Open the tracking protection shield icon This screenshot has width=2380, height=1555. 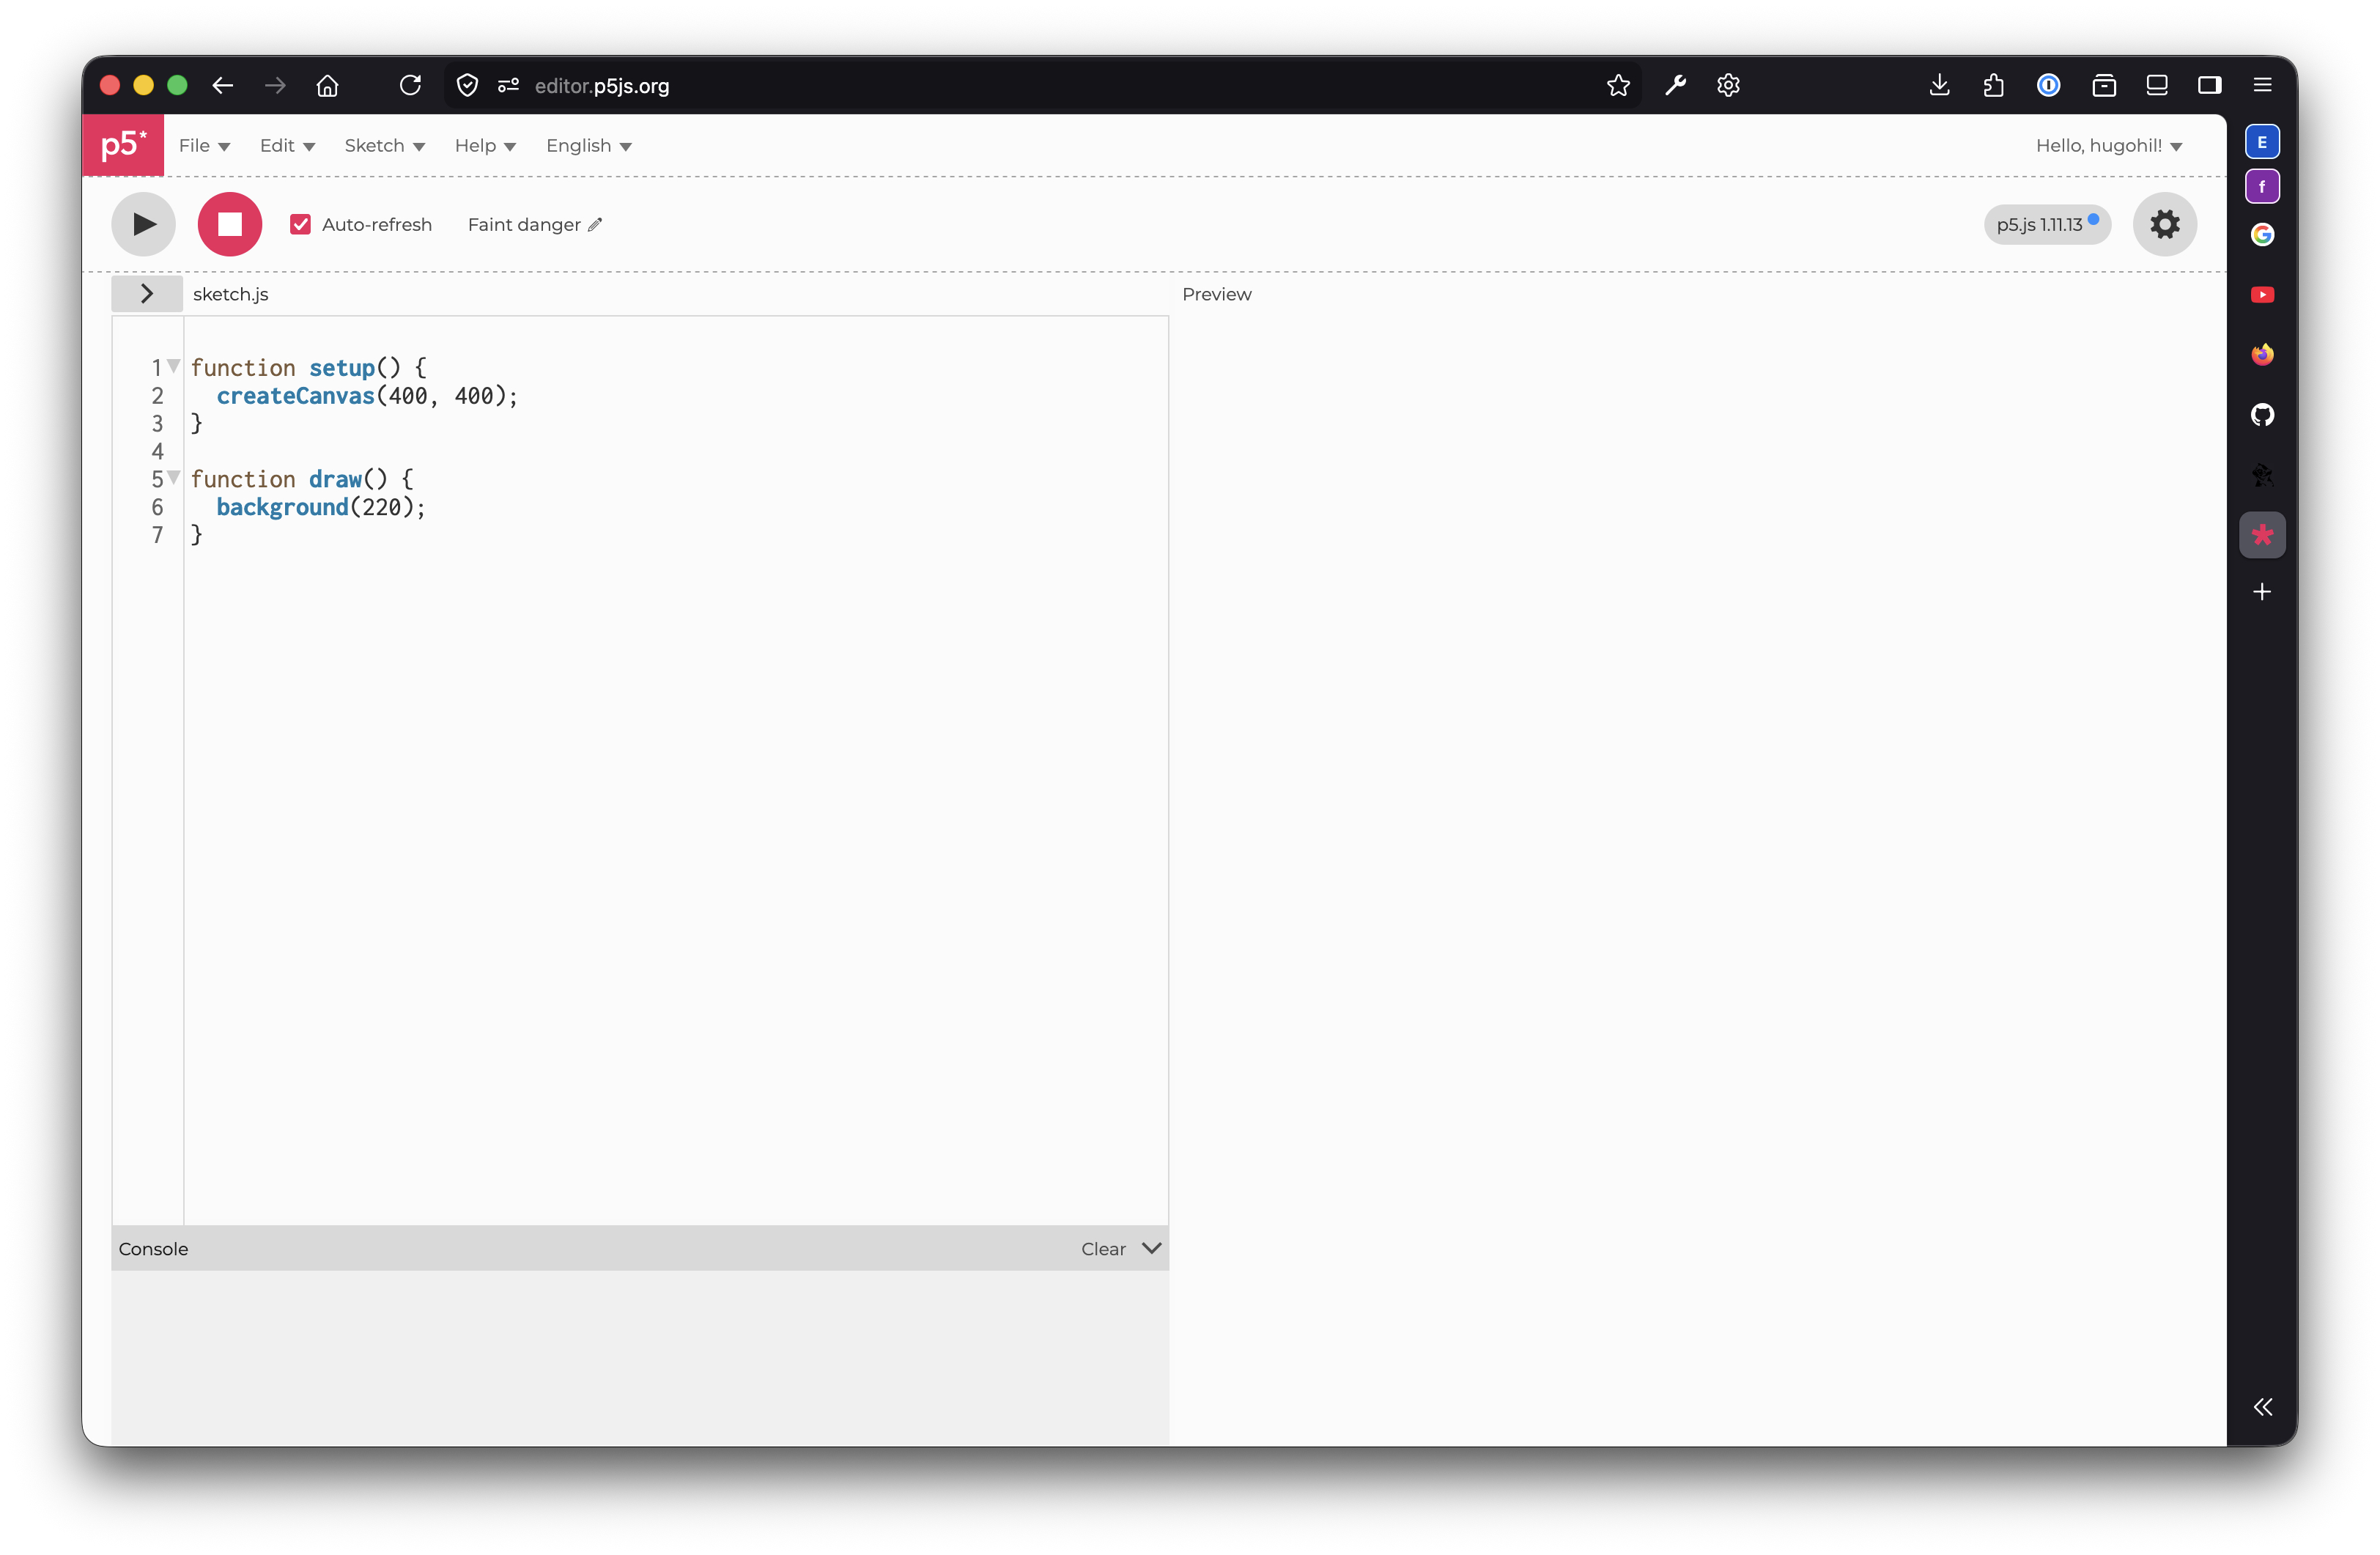(467, 85)
